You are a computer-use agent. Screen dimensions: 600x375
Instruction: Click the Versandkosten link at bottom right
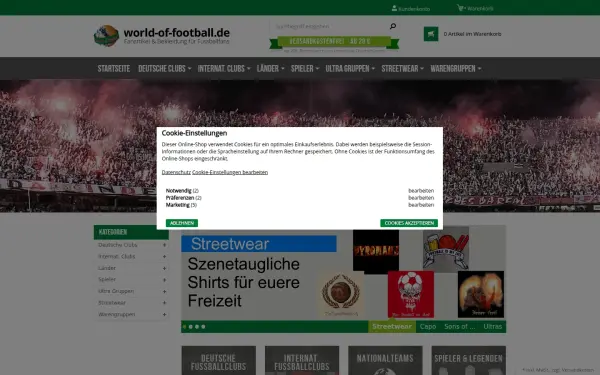coord(578,370)
